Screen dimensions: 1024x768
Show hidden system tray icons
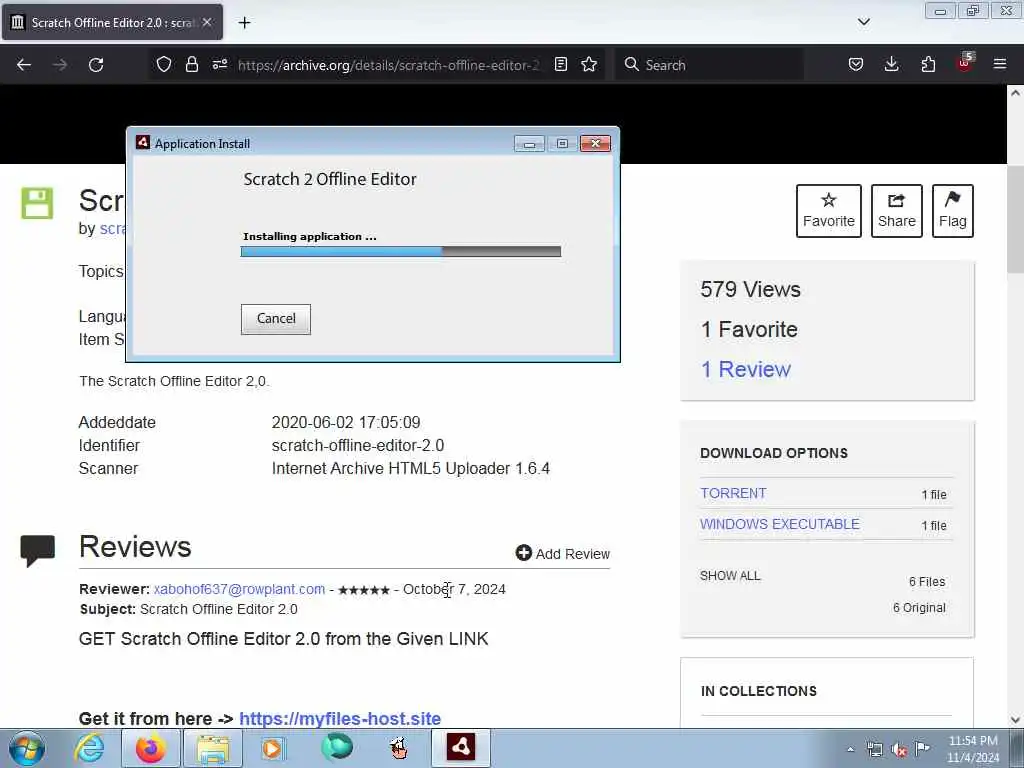click(x=850, y=750)
